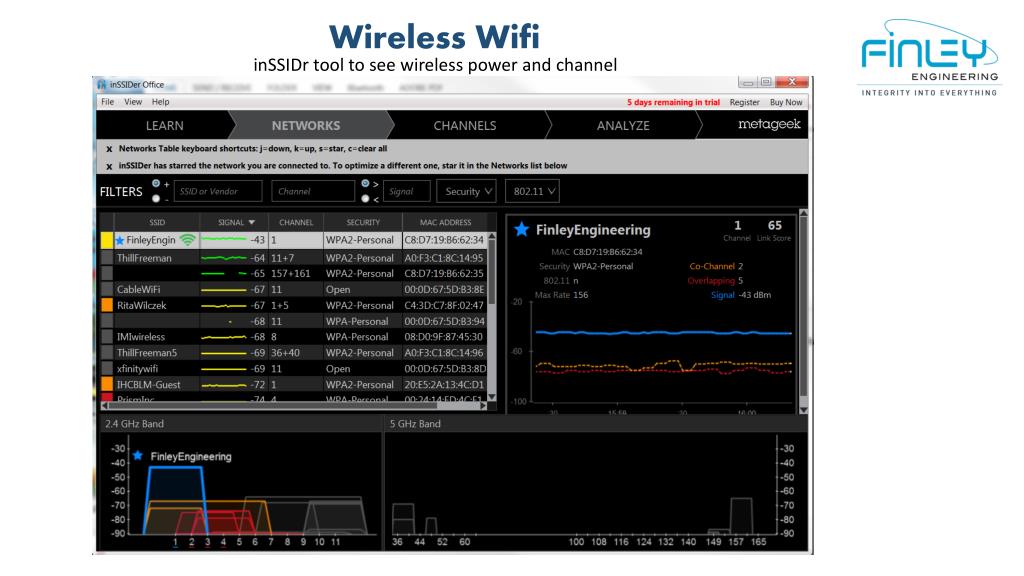The width and height of the screenshot is (1024, 576).
Task: Switch to the LEARN tab
Action: click(x=165, y=125)
